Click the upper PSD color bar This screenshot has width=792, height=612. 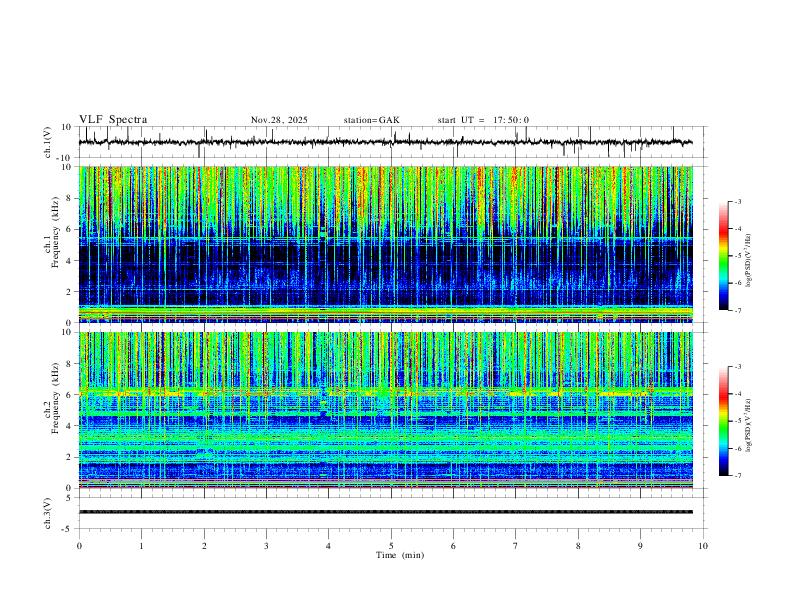coord(724,256)
